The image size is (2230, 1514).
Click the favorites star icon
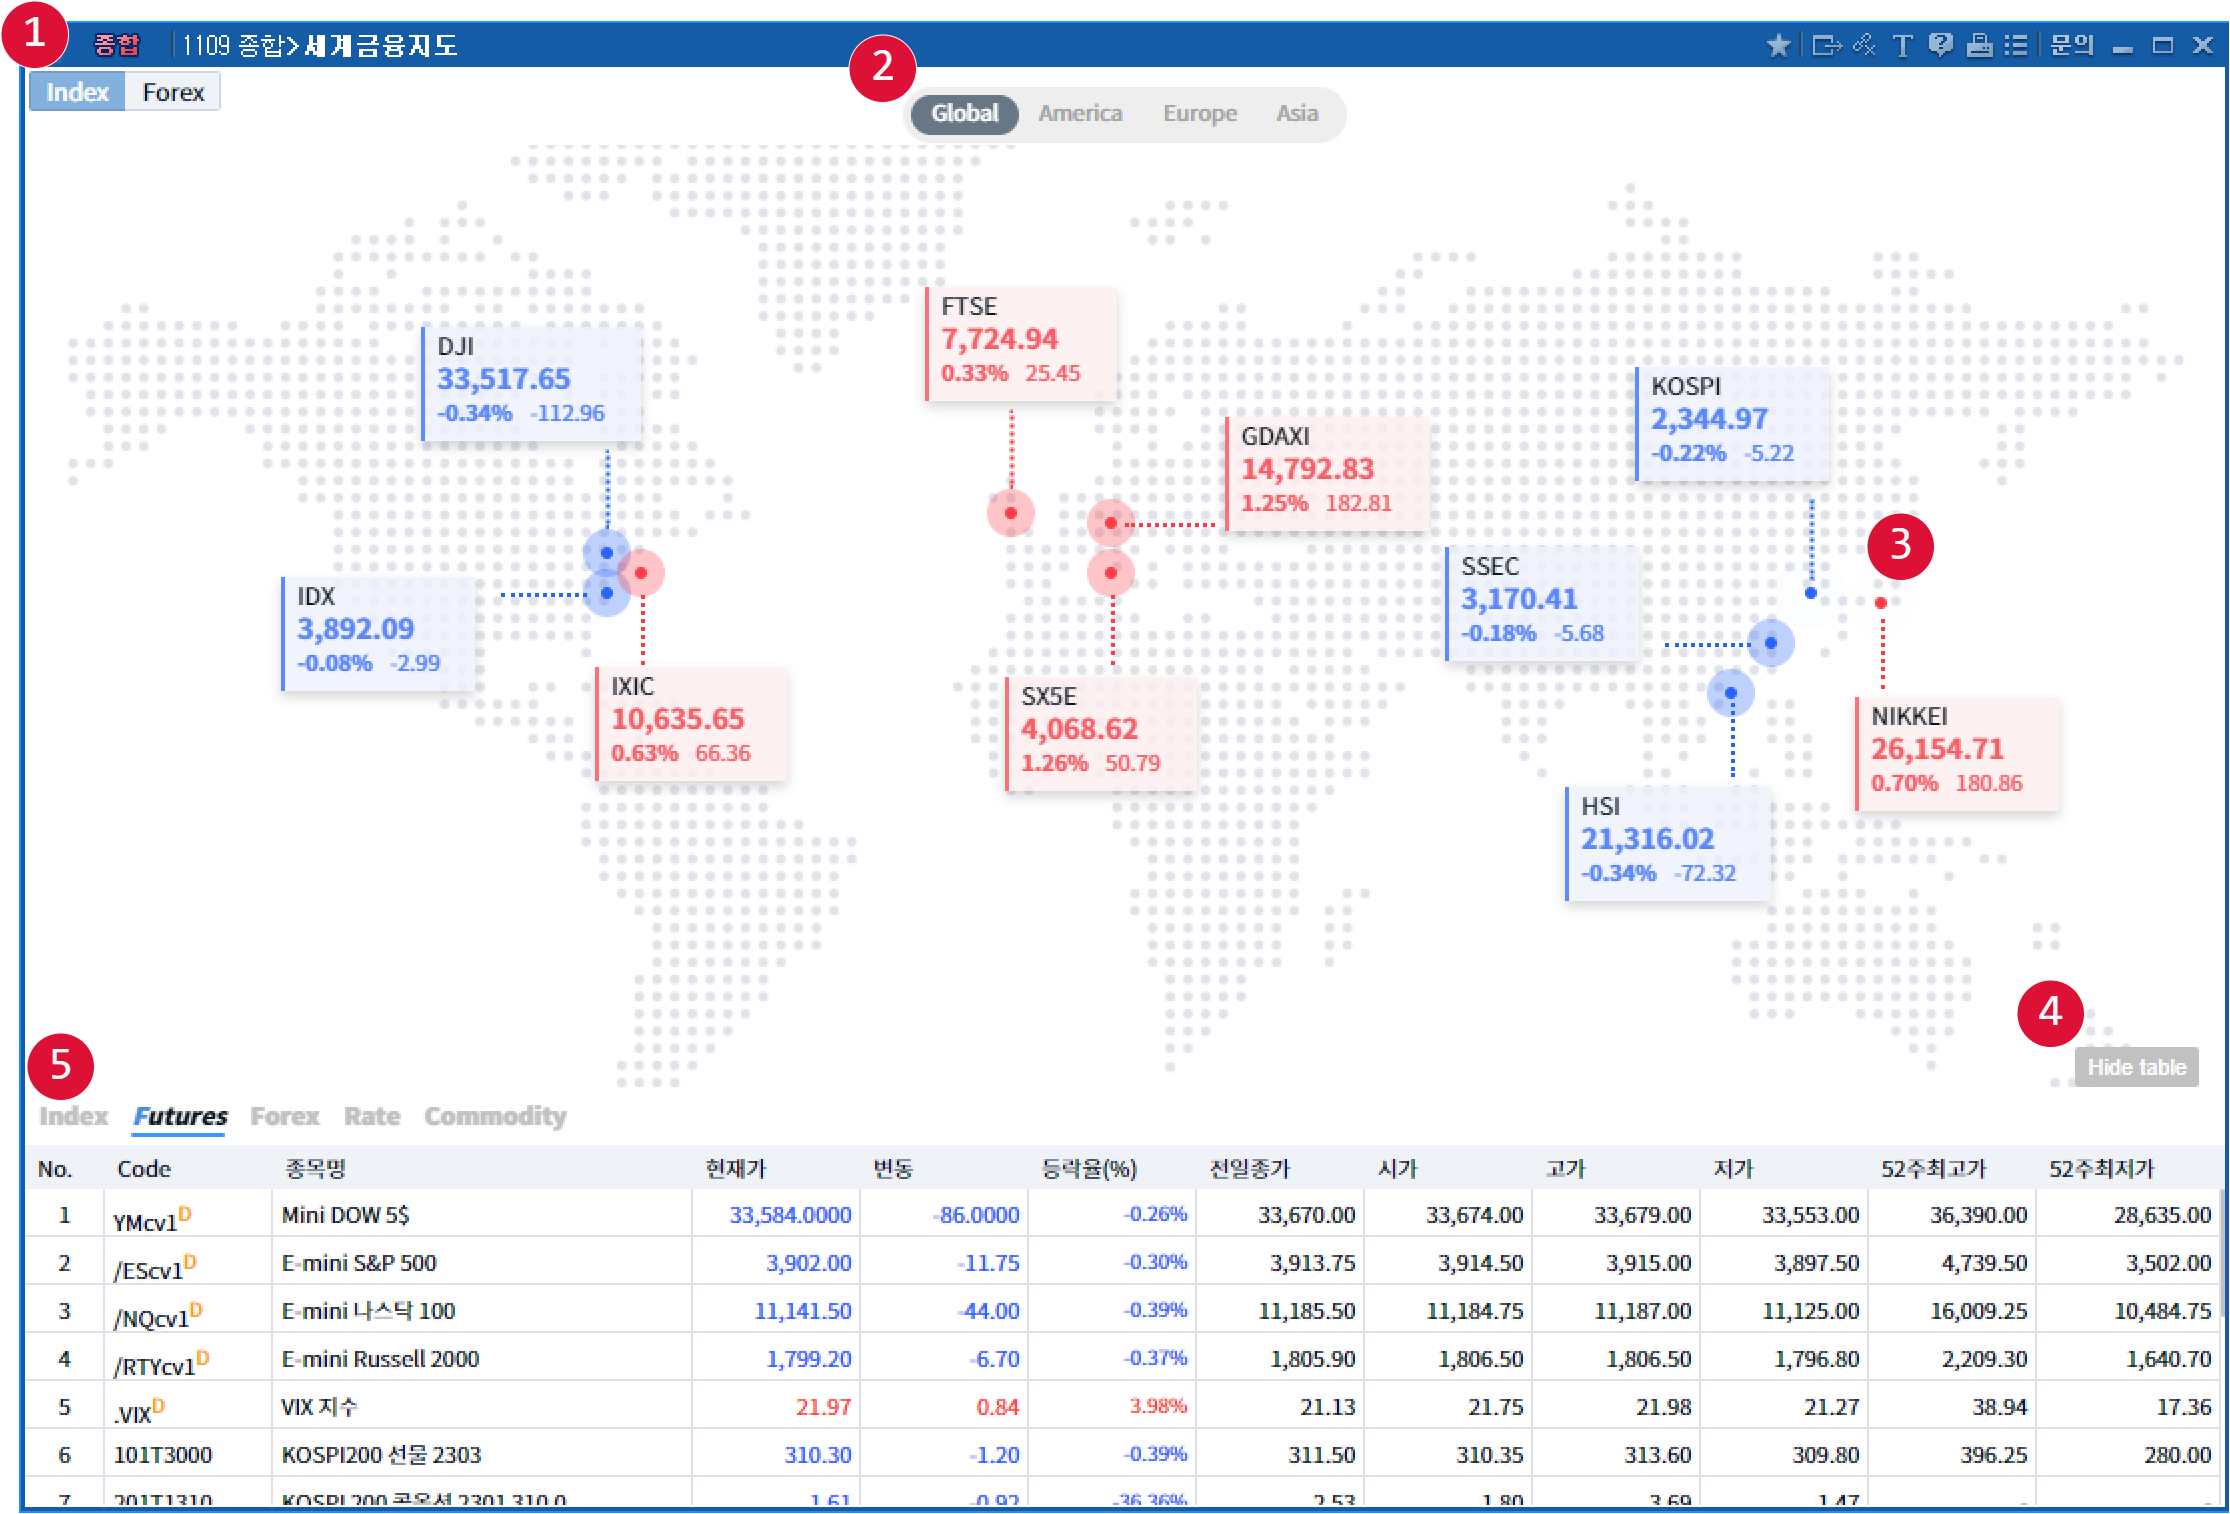[x=1778, y=46]
